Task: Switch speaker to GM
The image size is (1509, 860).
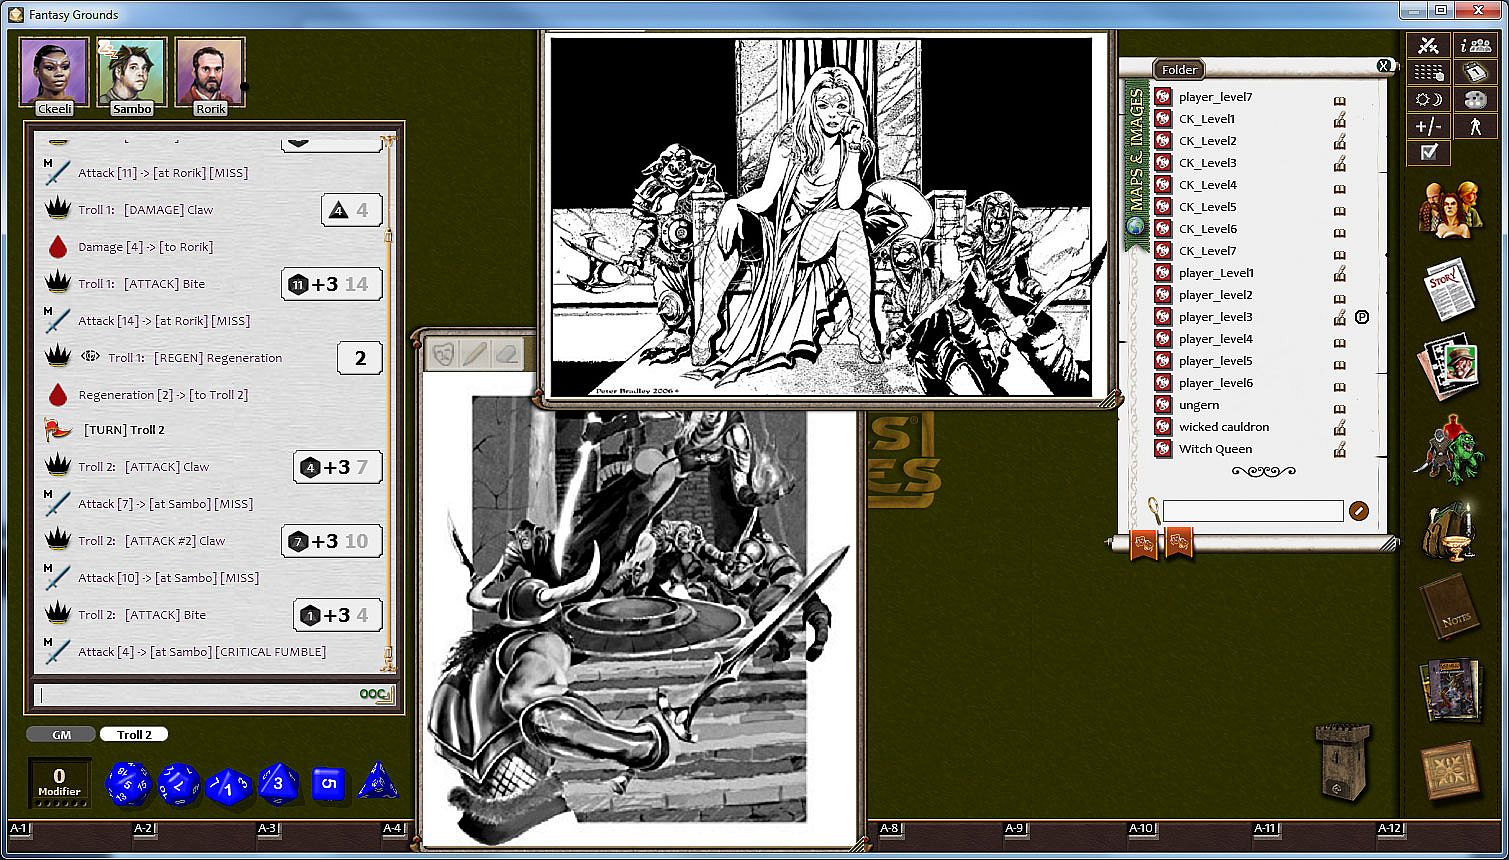Action: [x=62, y=735]
